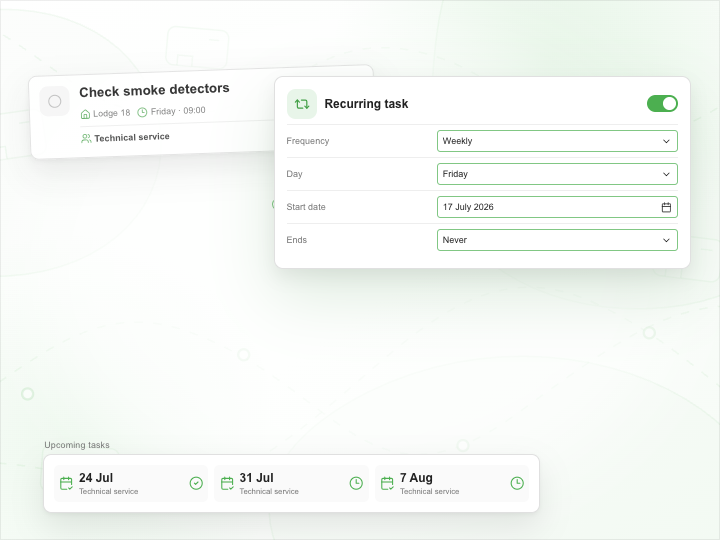This screenshot has height=540, width=720.
Task: Open the Frequency dropdown showing Weekly
Action: pos(557,141)
